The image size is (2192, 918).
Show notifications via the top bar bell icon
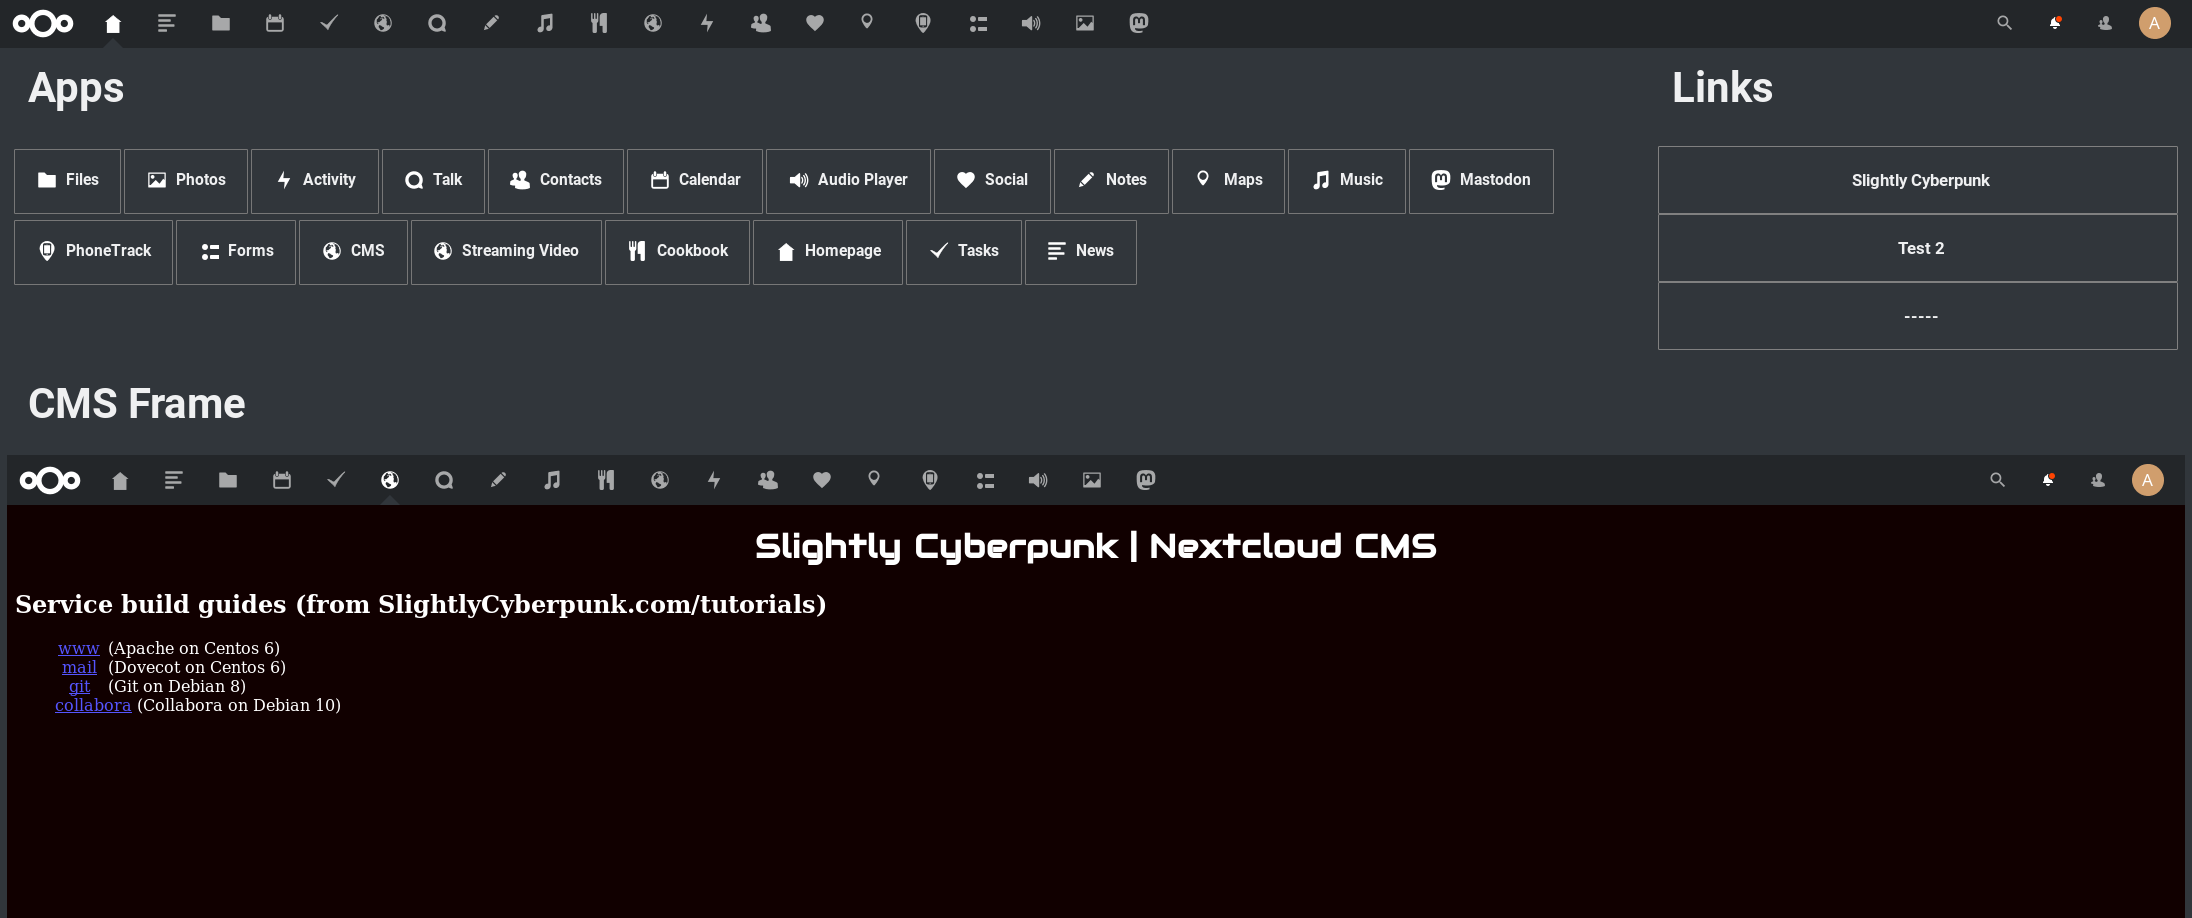click(2055, 23)
